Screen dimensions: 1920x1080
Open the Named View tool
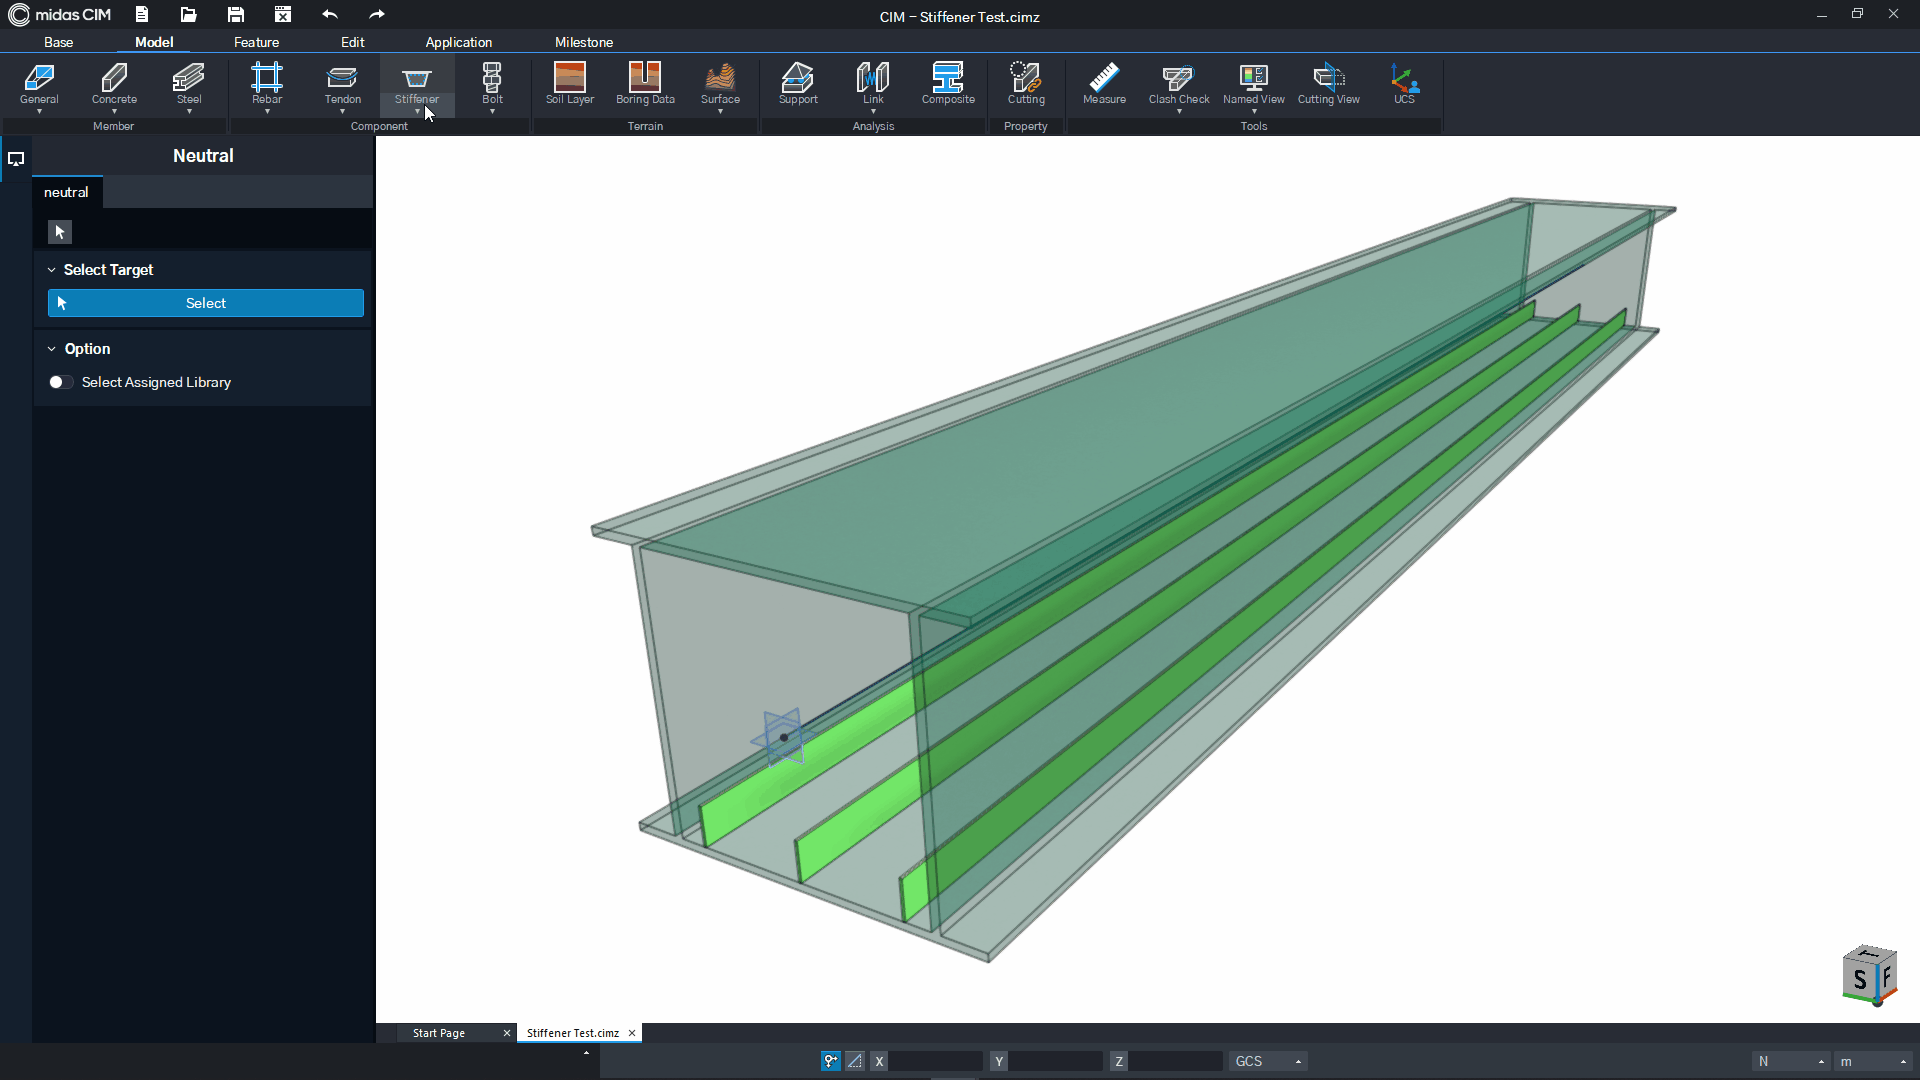pos(1254,84)
